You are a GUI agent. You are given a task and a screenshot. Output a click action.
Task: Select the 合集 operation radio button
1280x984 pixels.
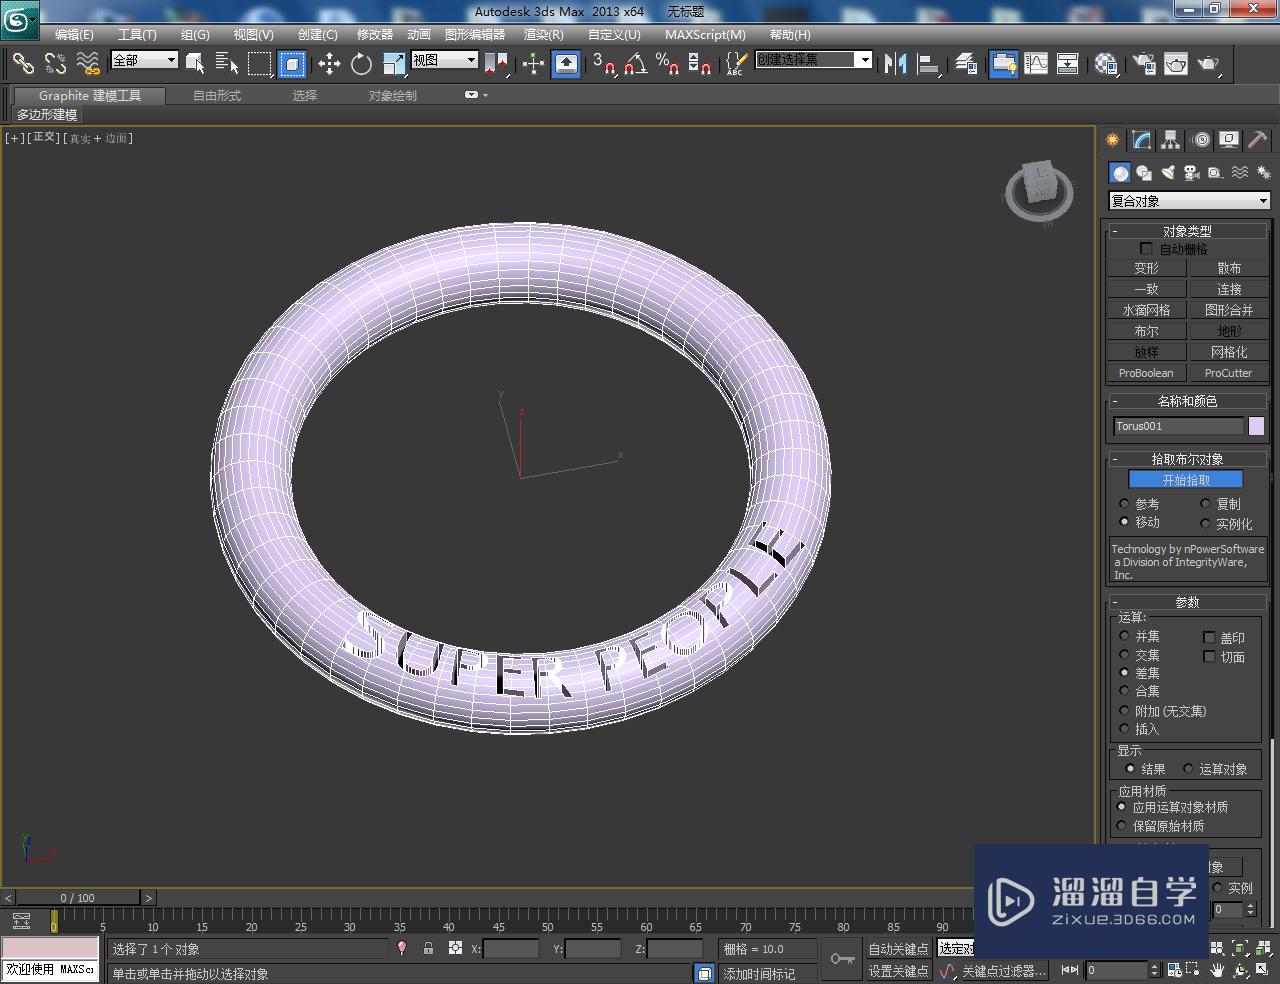coord(1124,691)
